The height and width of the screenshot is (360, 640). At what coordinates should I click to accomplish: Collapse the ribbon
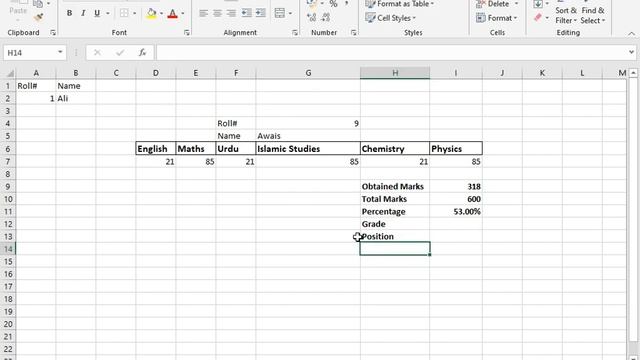coord(631,33)
